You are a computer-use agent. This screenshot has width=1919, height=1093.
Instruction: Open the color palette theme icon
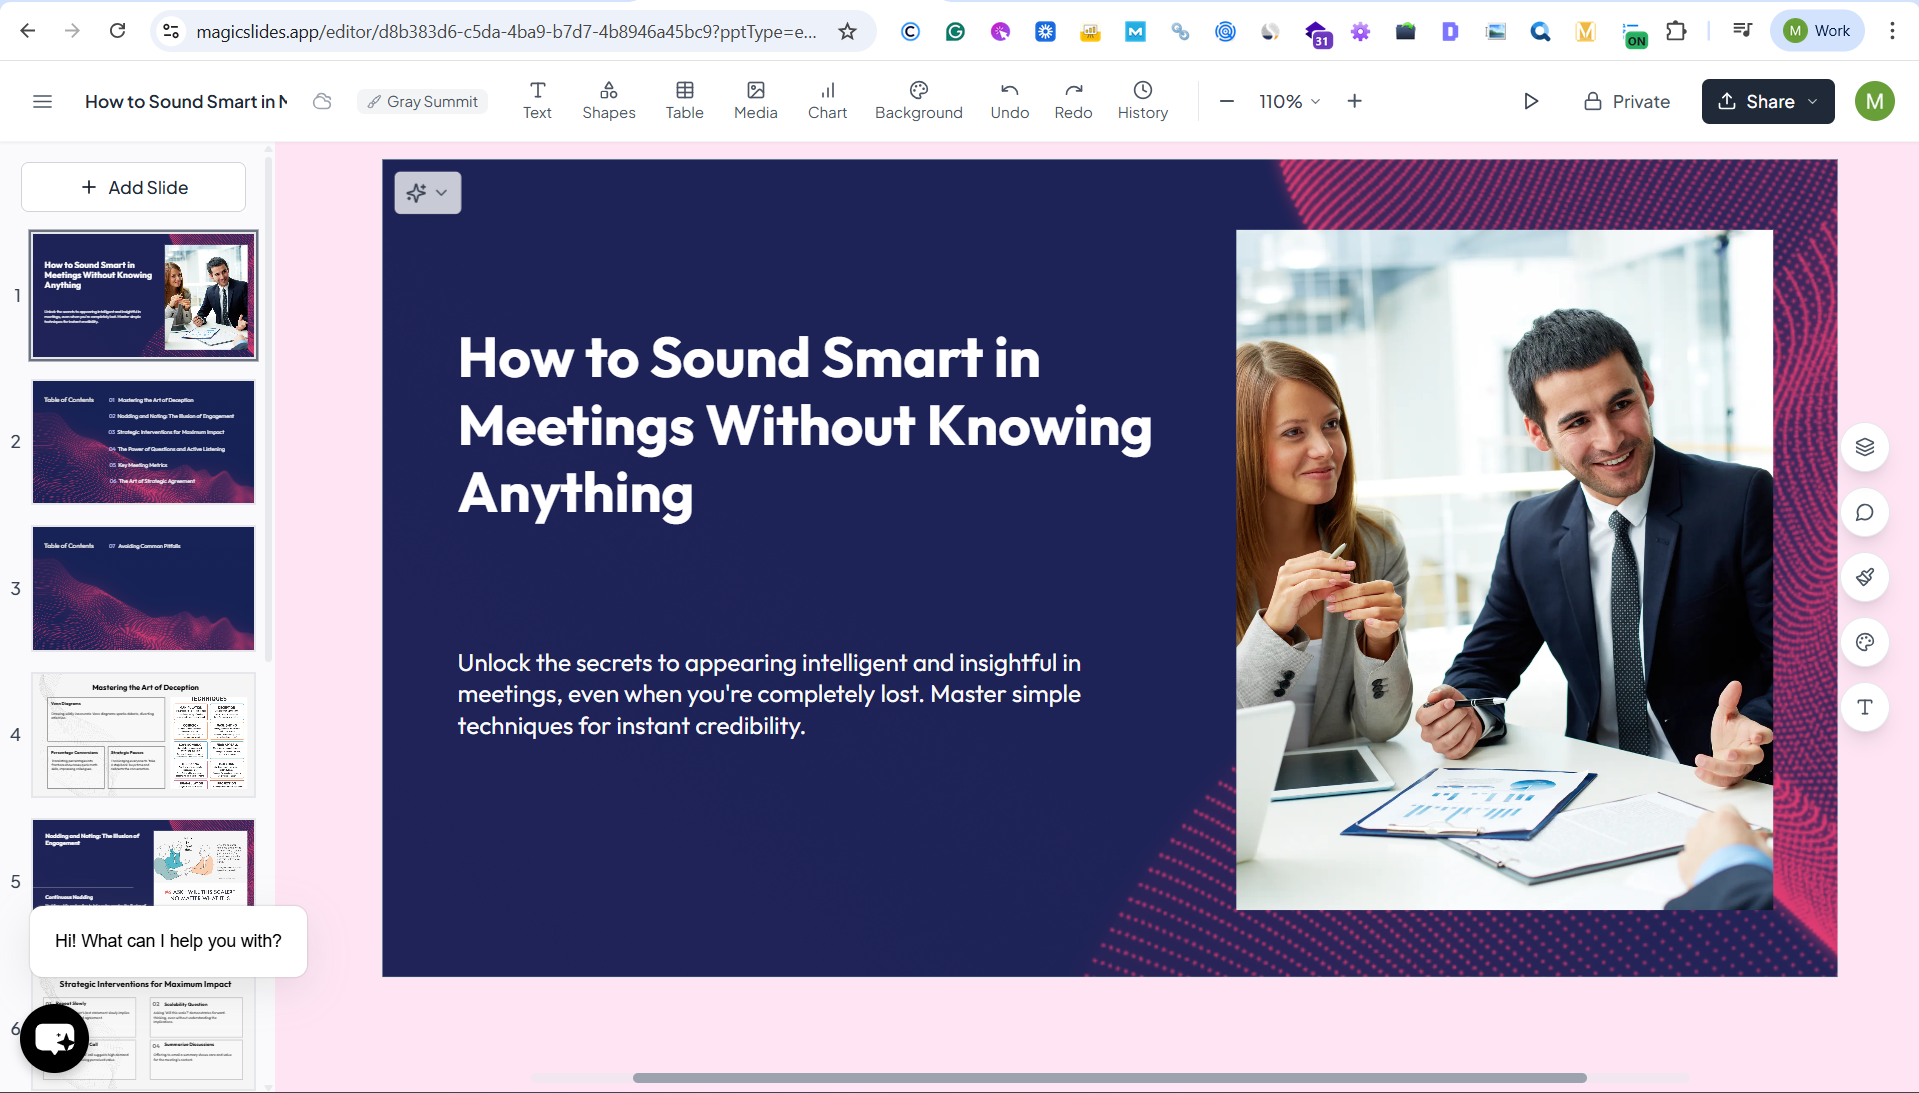(x=1864, y=642)
